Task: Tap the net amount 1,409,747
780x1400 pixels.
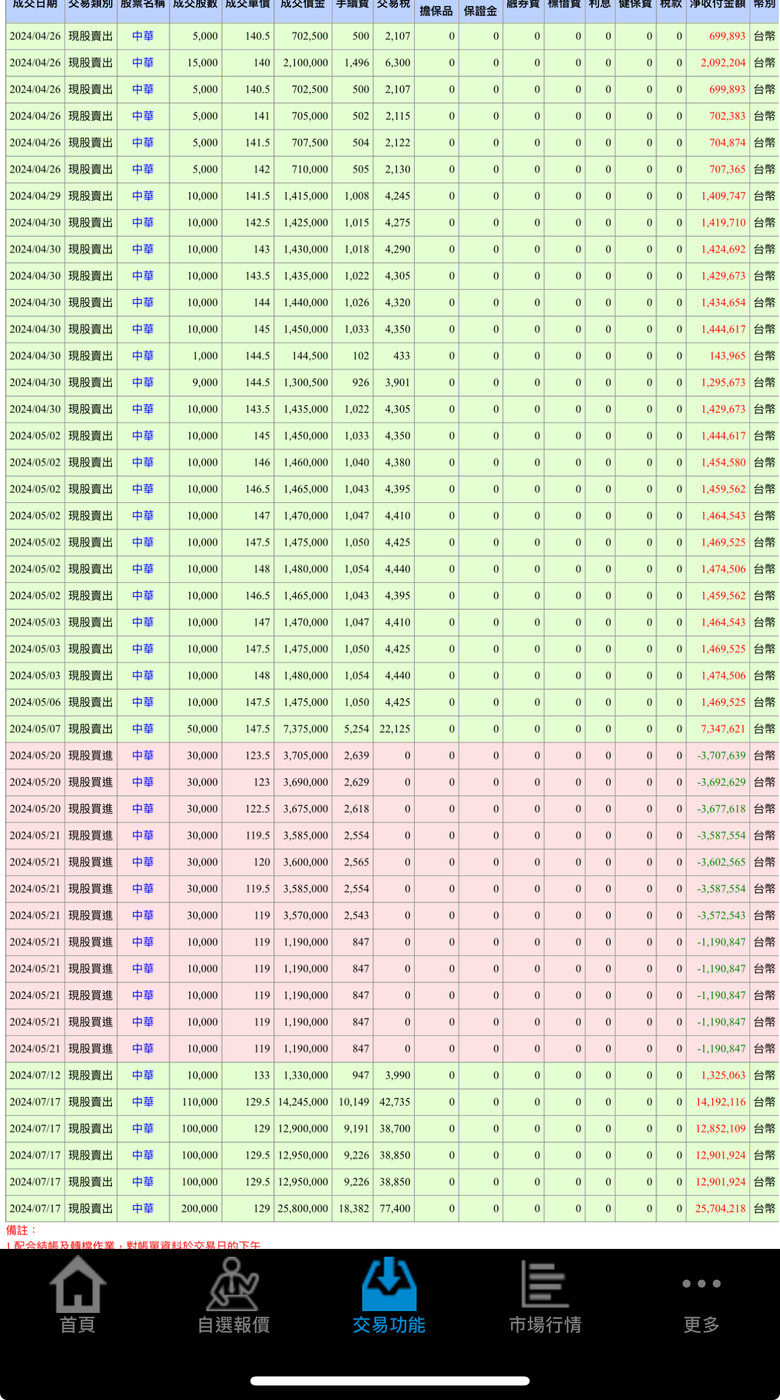Action: coord(721,196)
